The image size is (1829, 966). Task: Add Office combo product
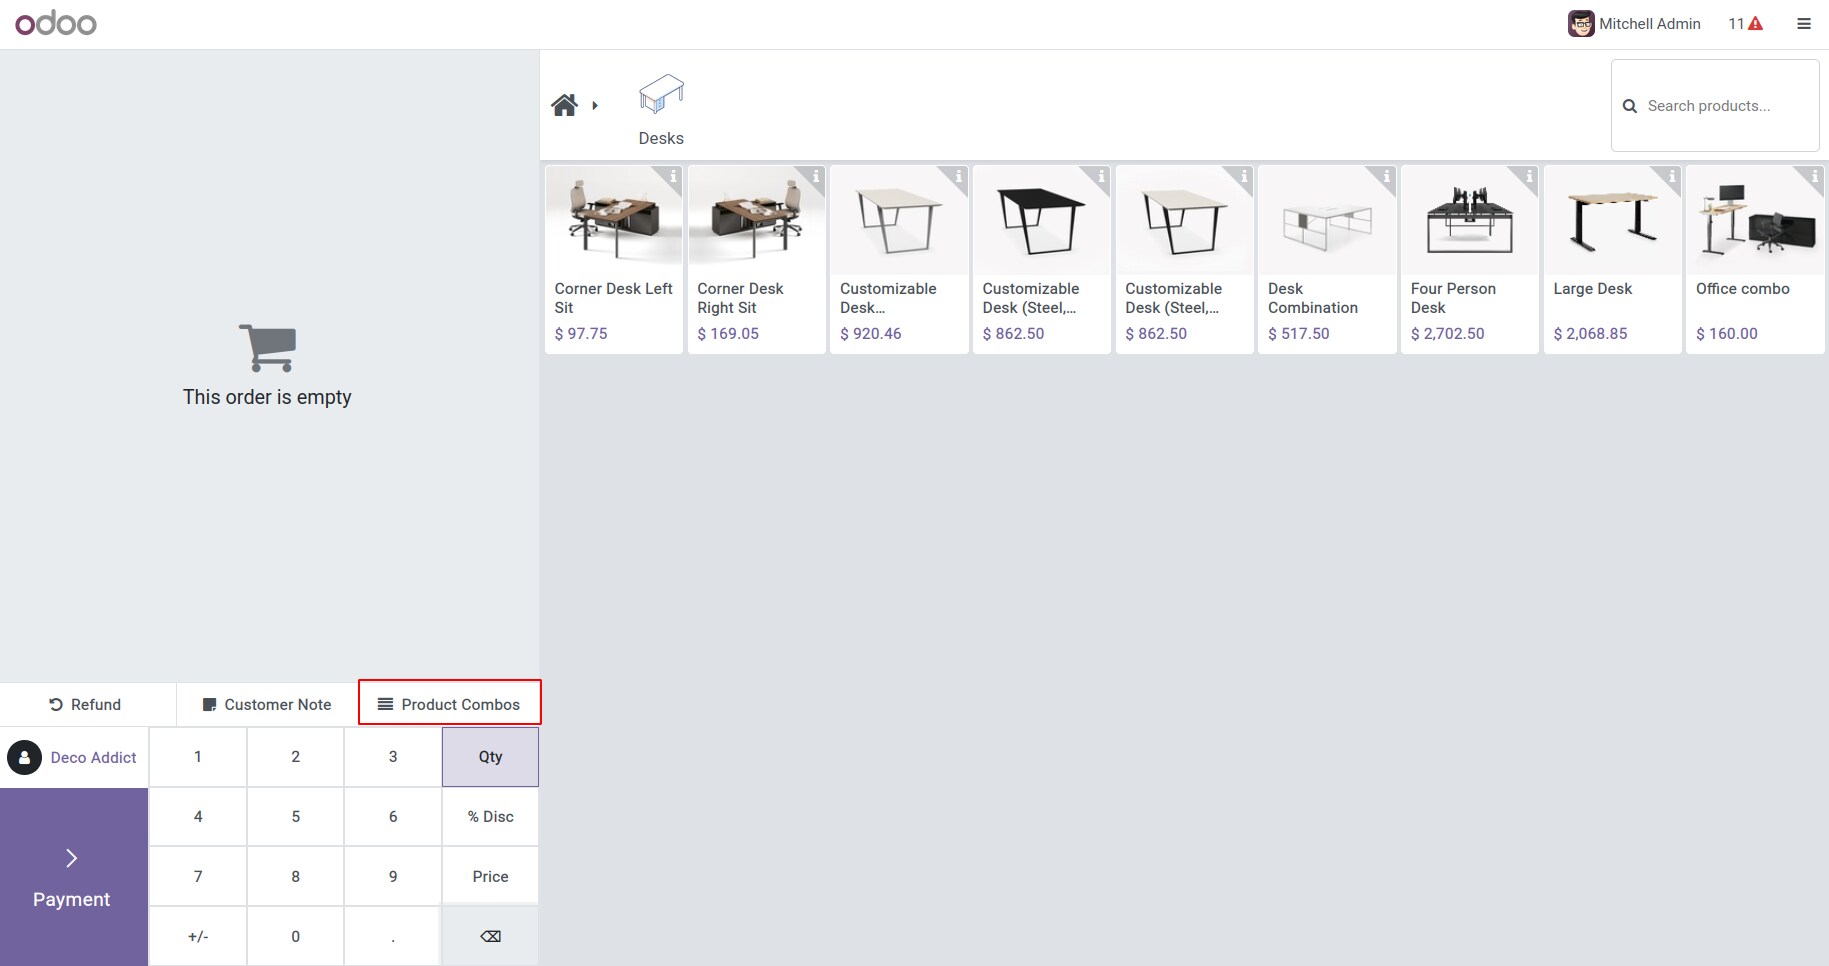pos(1755,260)
